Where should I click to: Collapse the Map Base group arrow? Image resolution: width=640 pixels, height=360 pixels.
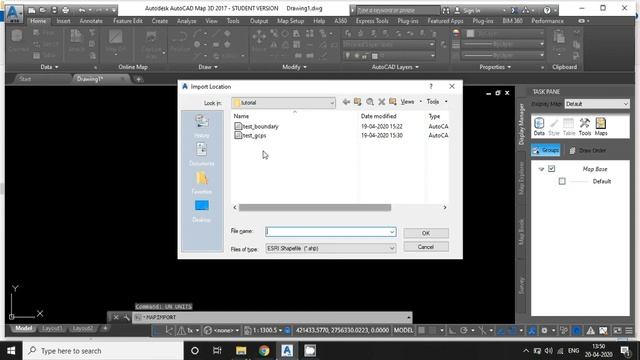point(541,169)
